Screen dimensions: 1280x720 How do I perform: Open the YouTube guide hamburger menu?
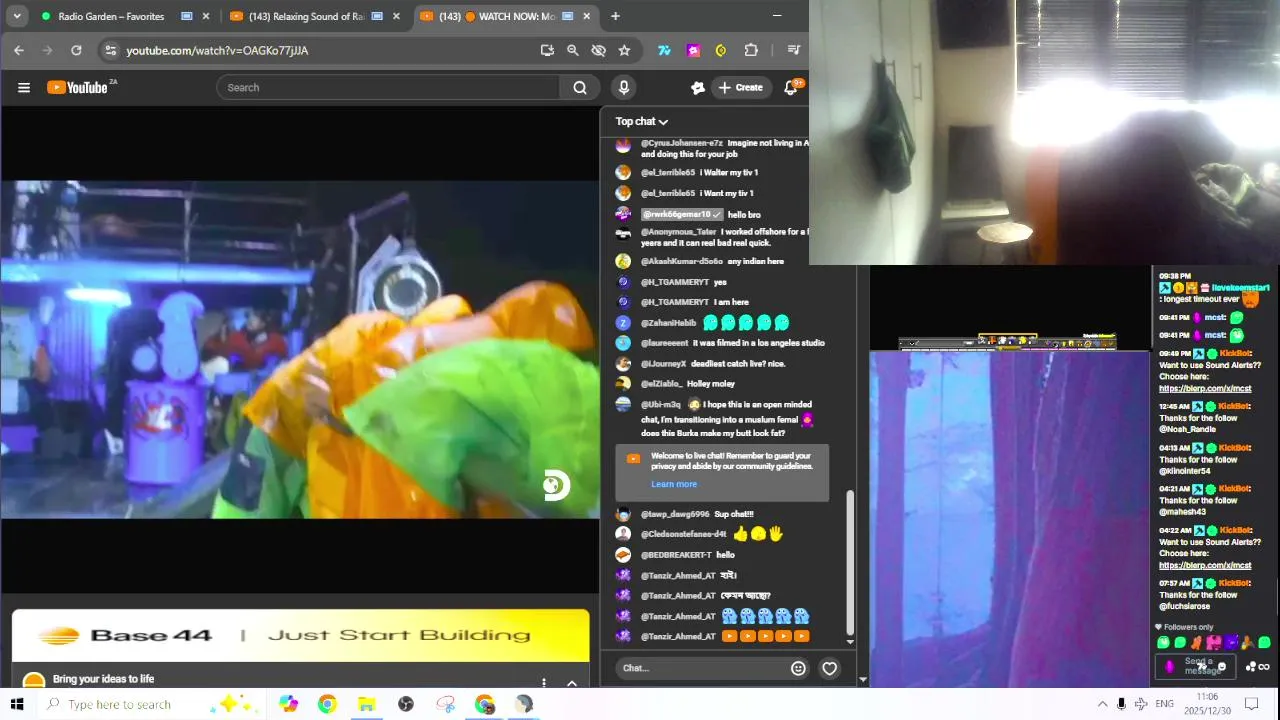(x=24, y=88)
